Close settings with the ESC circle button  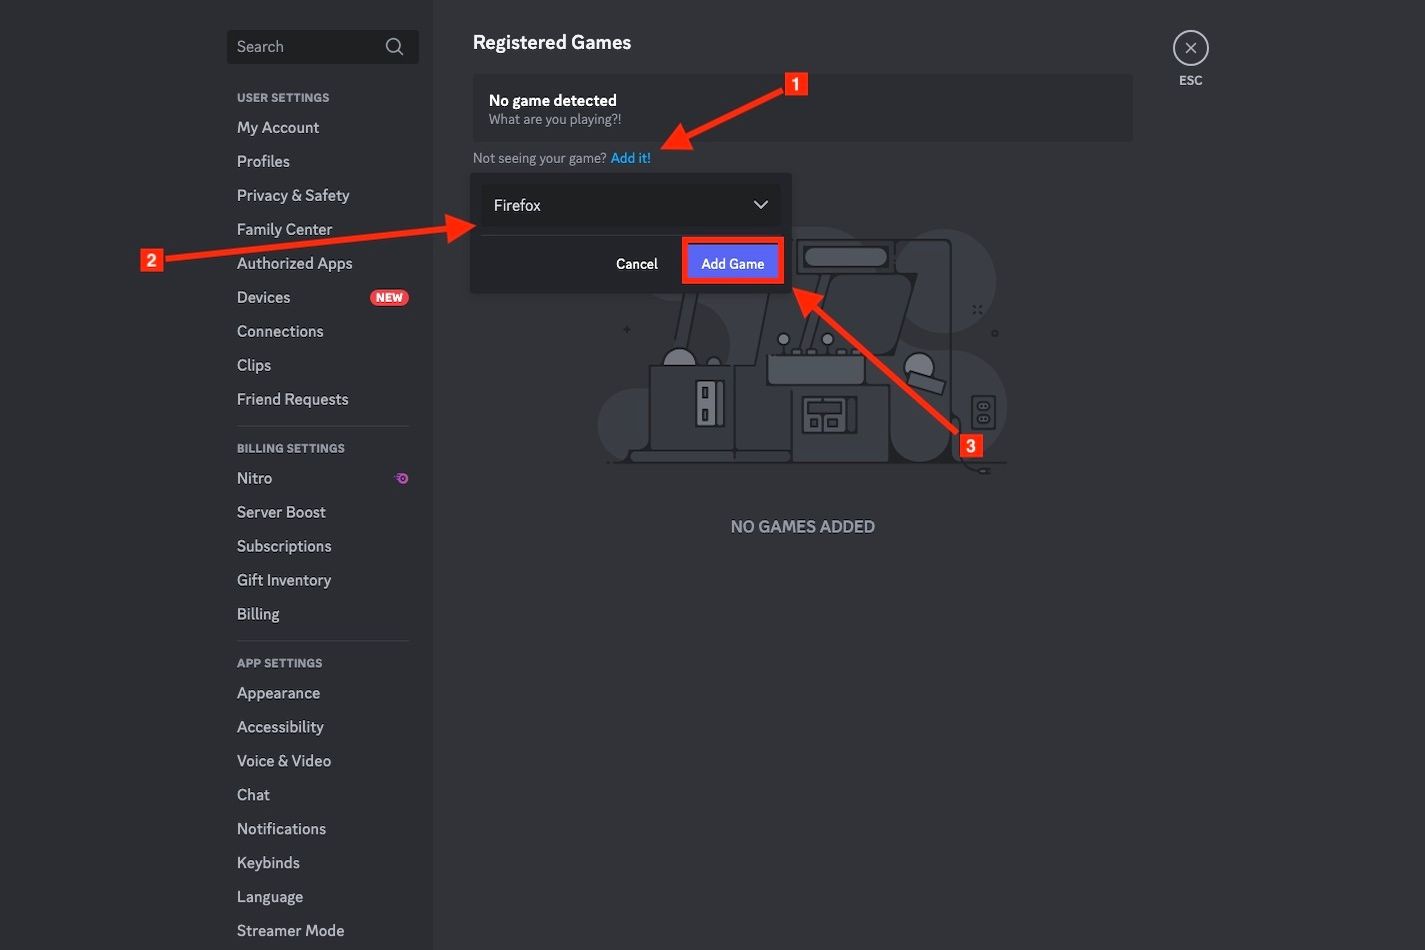pos(1190,48)
